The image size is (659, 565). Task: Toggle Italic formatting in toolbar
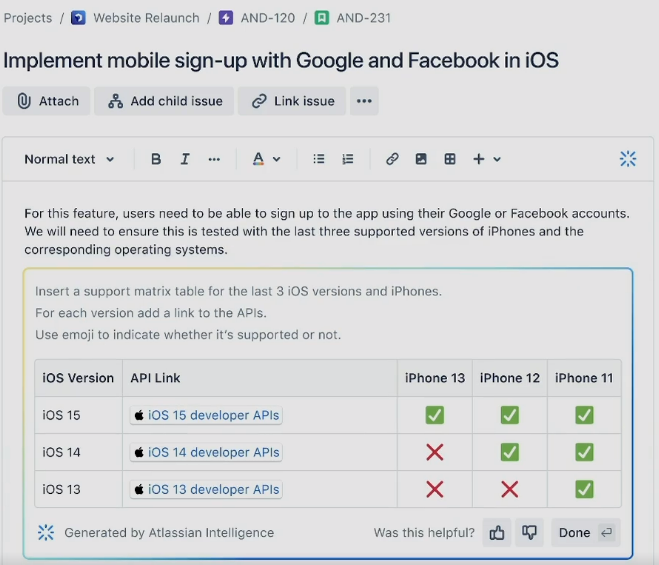[x=185, y=159]
